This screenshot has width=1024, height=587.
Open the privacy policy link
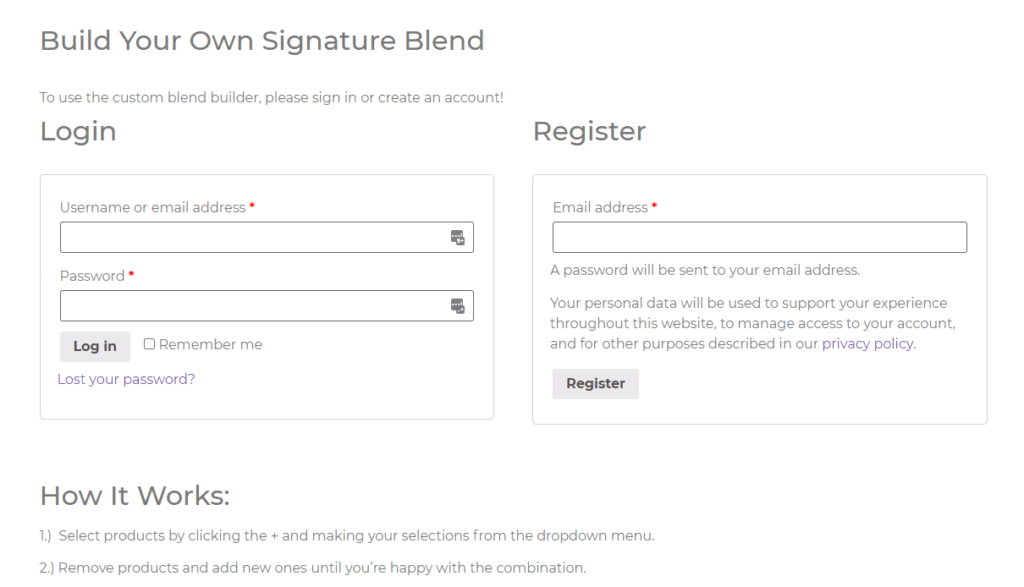[867, 344]
